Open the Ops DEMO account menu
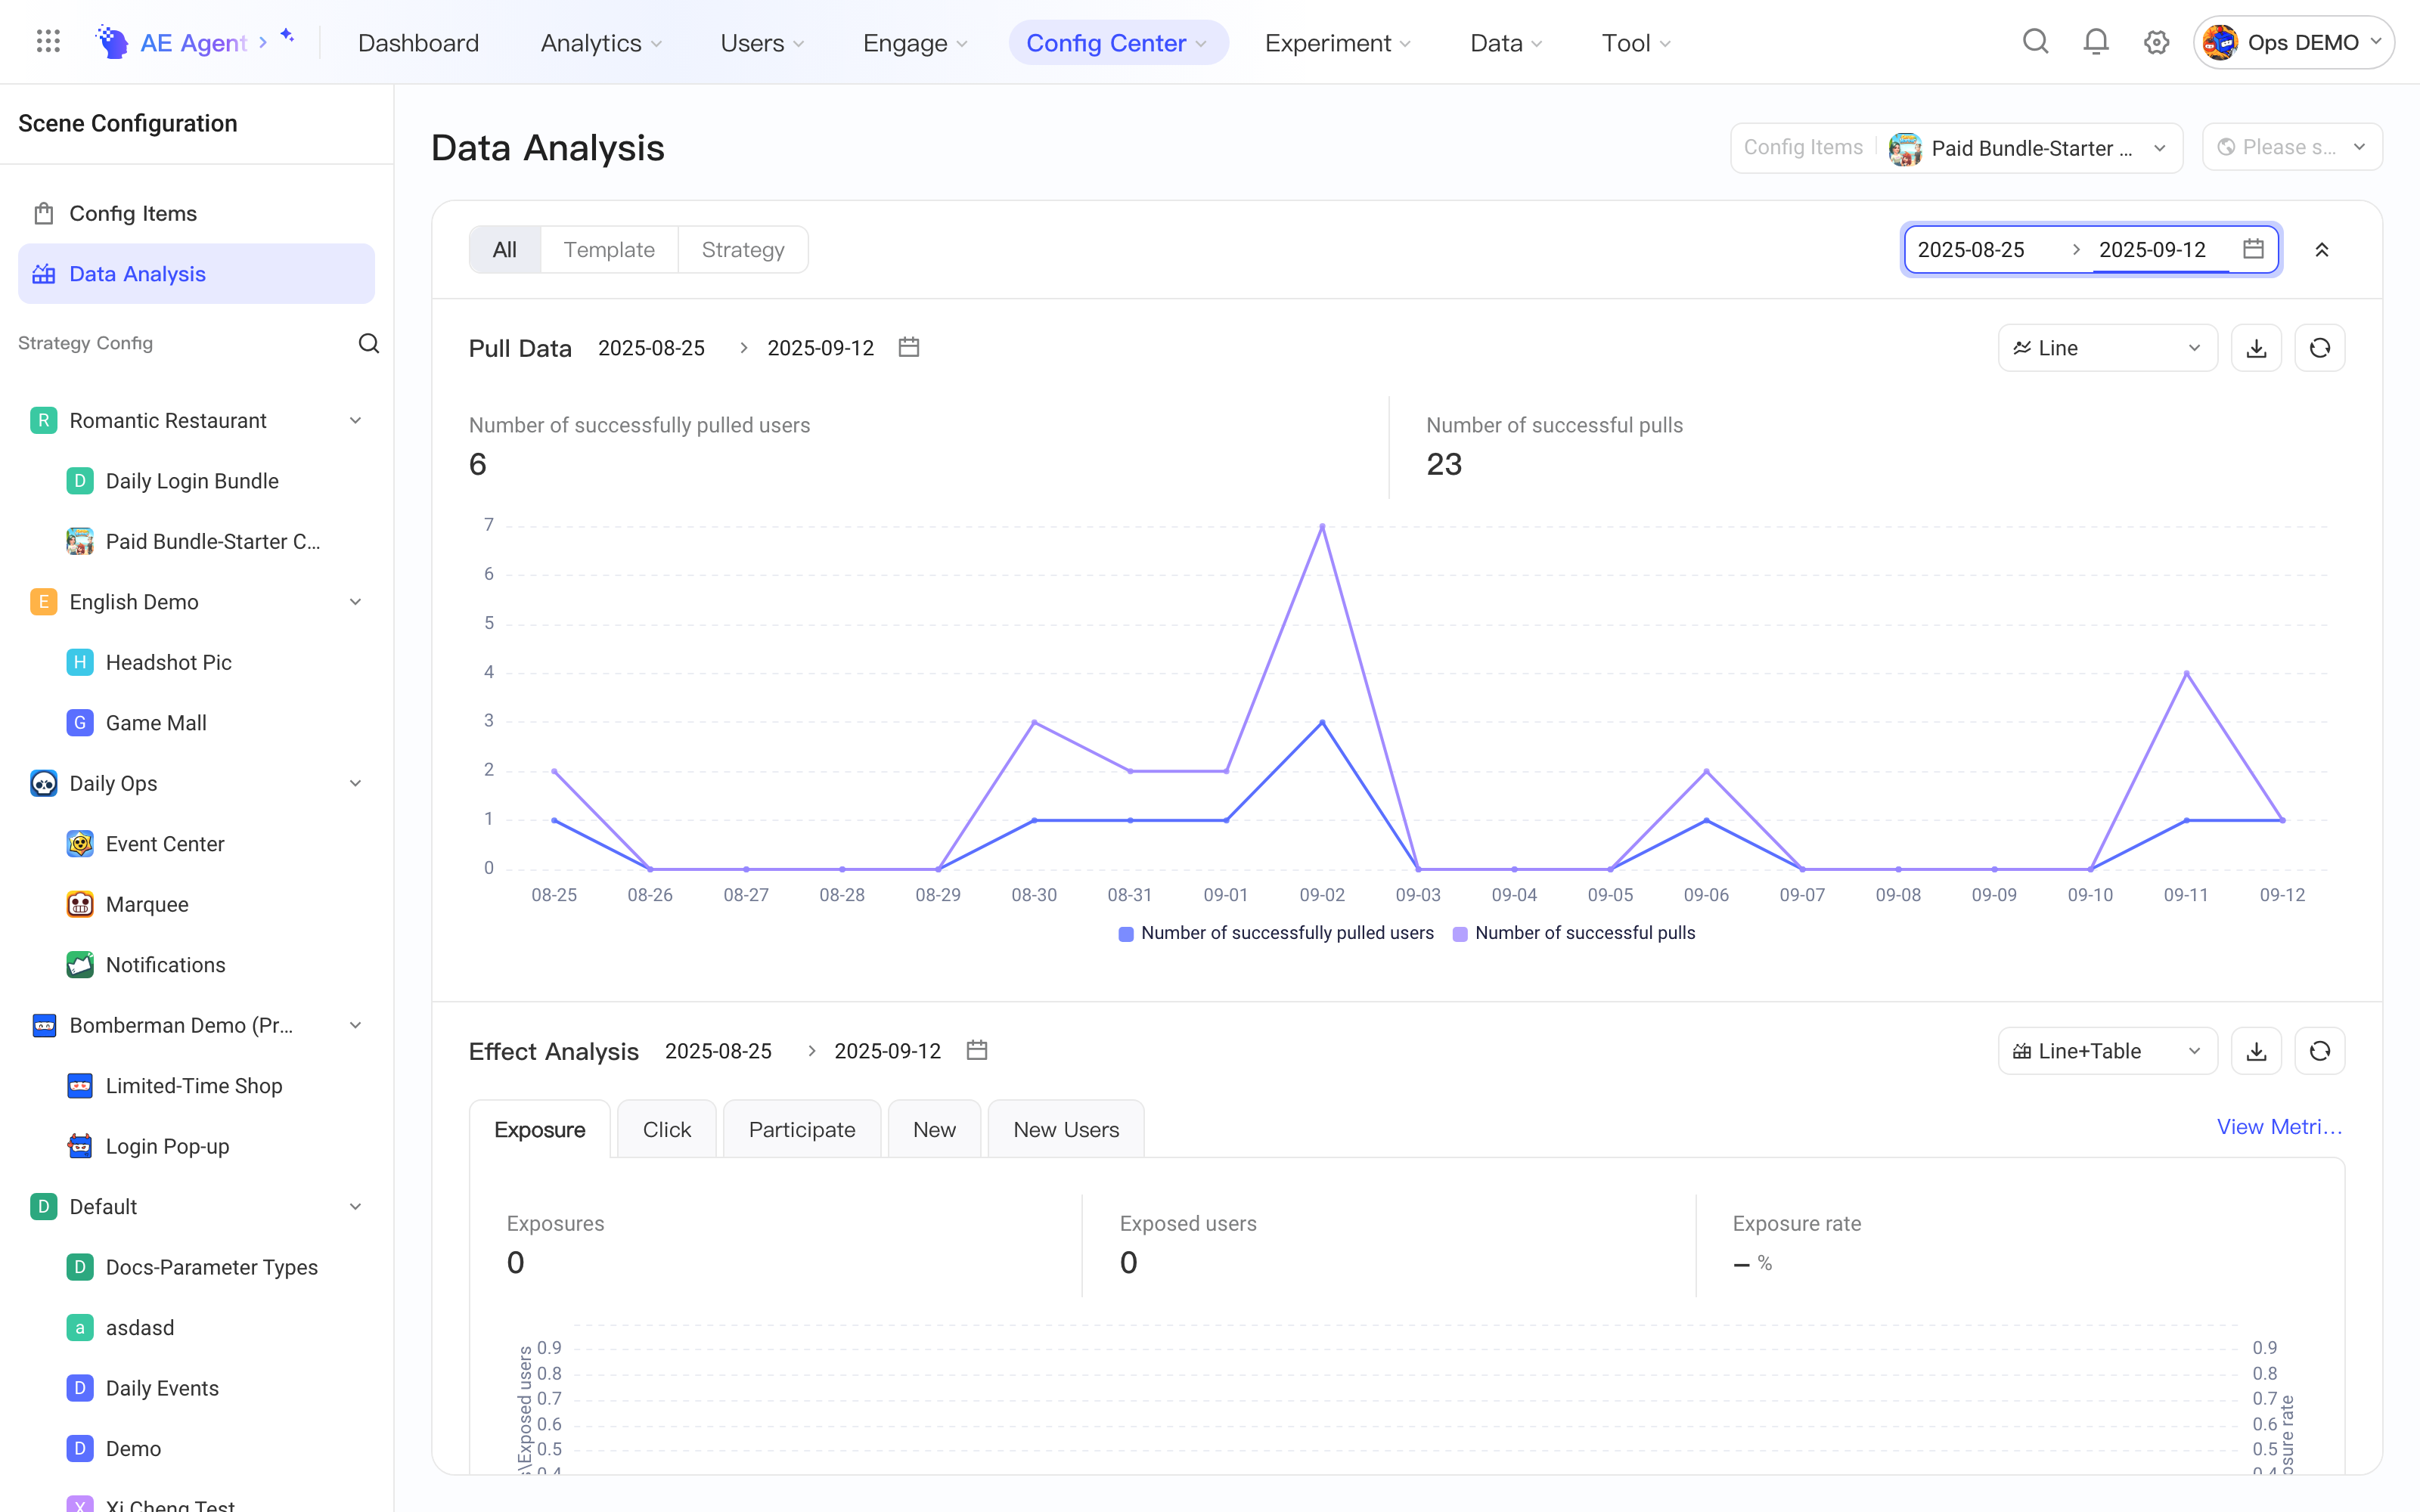The image size is (2420, 1512). tap(2293, 42)
